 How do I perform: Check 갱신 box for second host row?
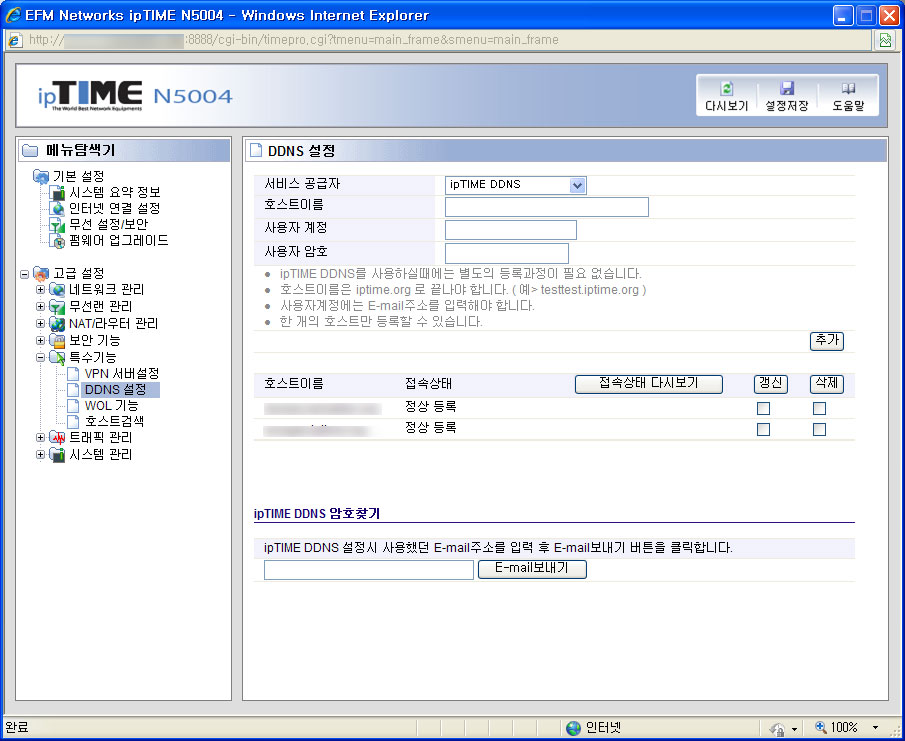click(763, 429)
